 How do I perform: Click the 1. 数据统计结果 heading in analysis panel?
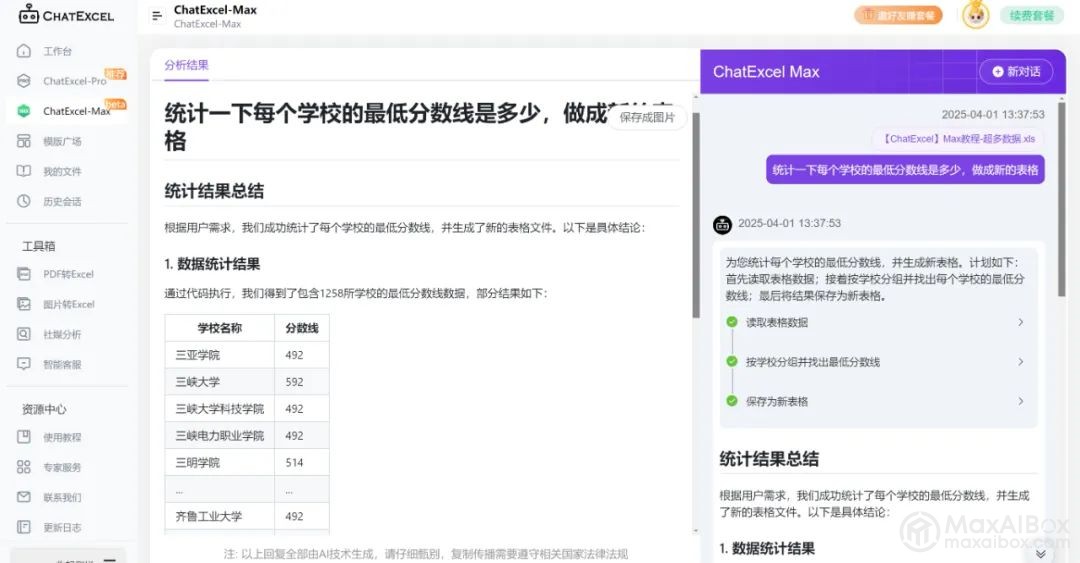212,264
